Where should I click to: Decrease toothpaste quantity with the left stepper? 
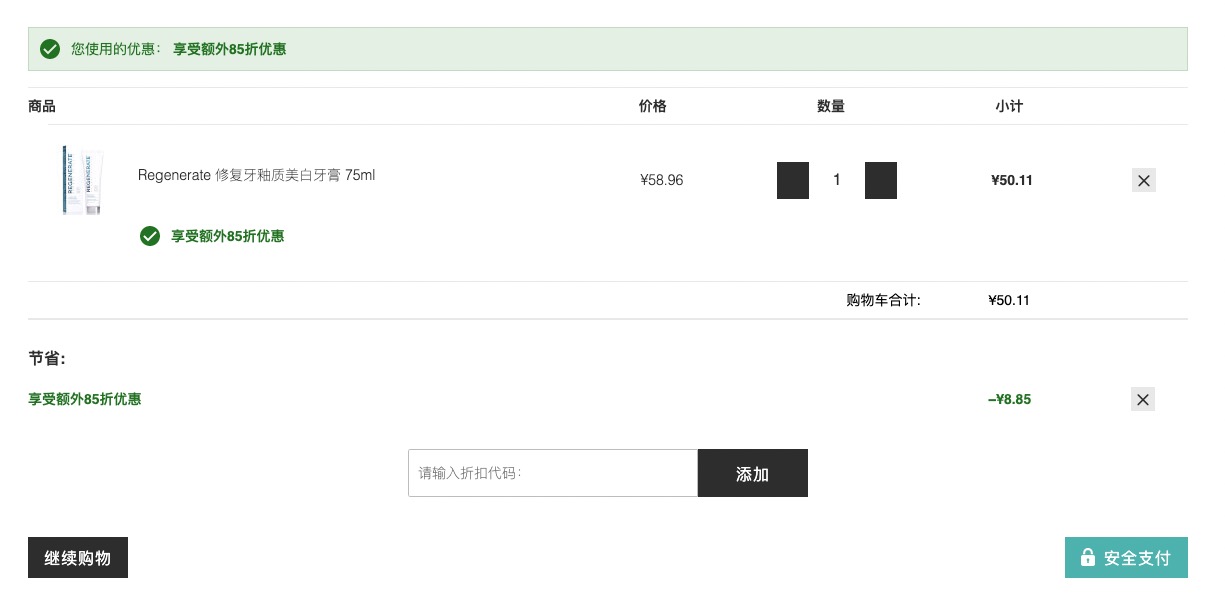coord(793,180)
